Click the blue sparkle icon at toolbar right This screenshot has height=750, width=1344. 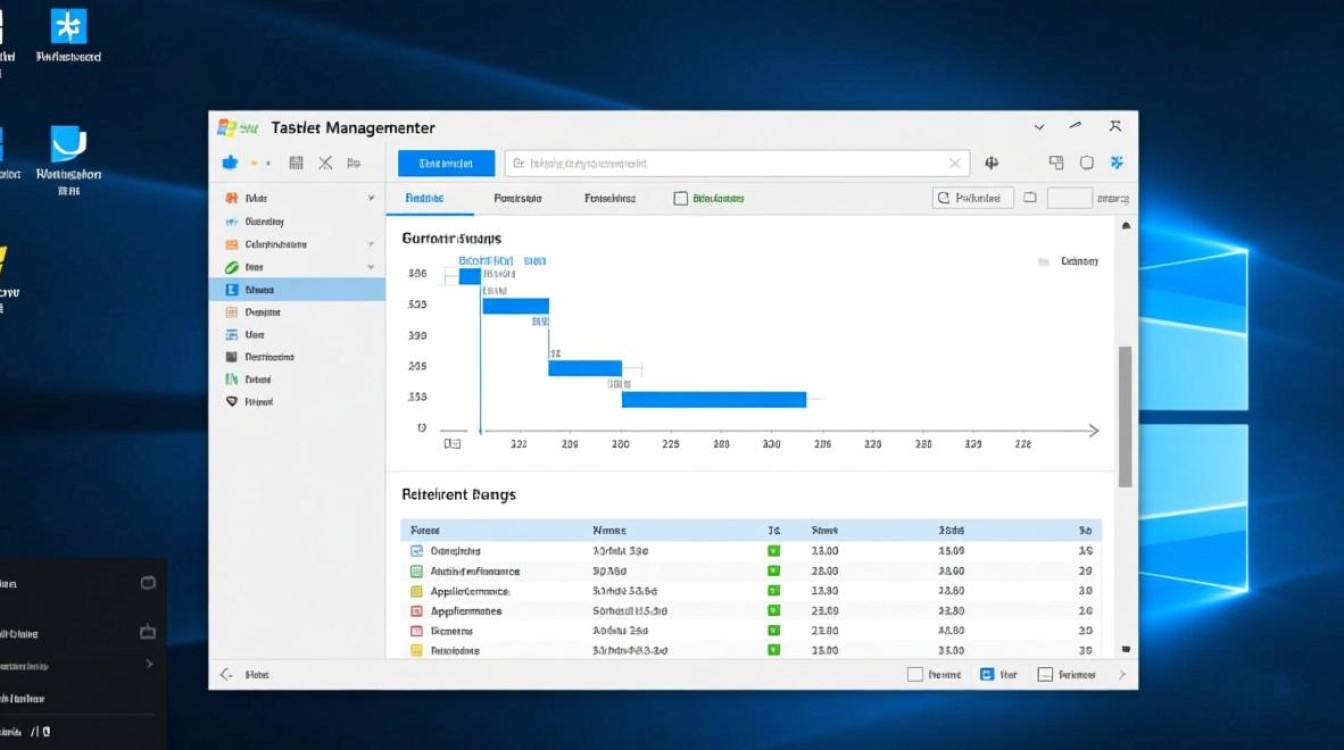click(1117, 163)
